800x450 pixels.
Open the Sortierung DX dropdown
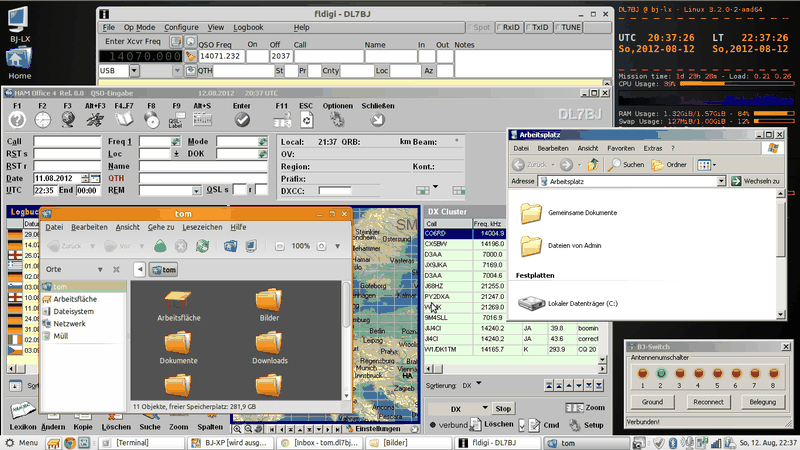(479, 383)
